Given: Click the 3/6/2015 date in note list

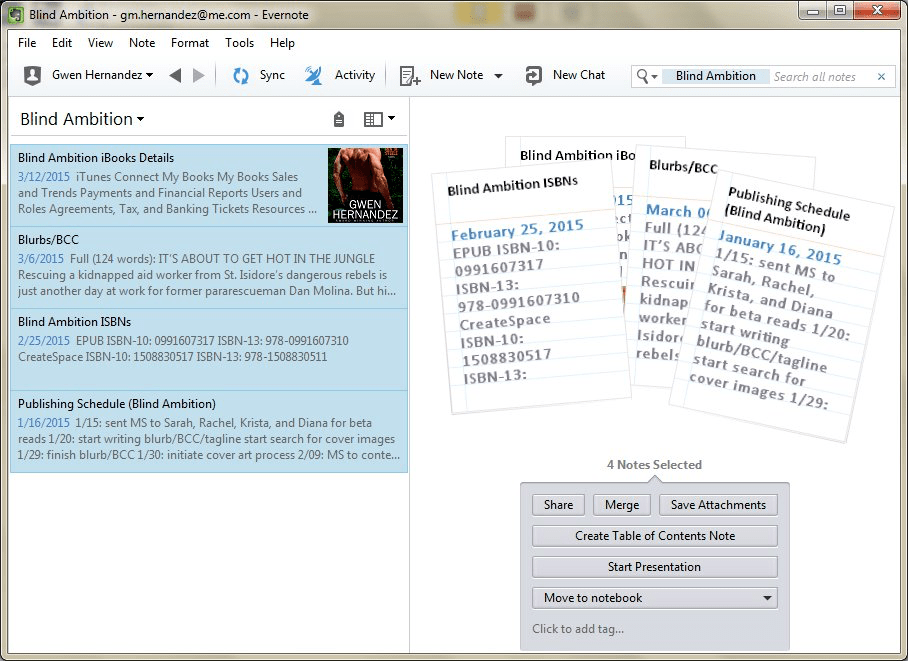Looking at the screenshot, I should coord(41,259).
